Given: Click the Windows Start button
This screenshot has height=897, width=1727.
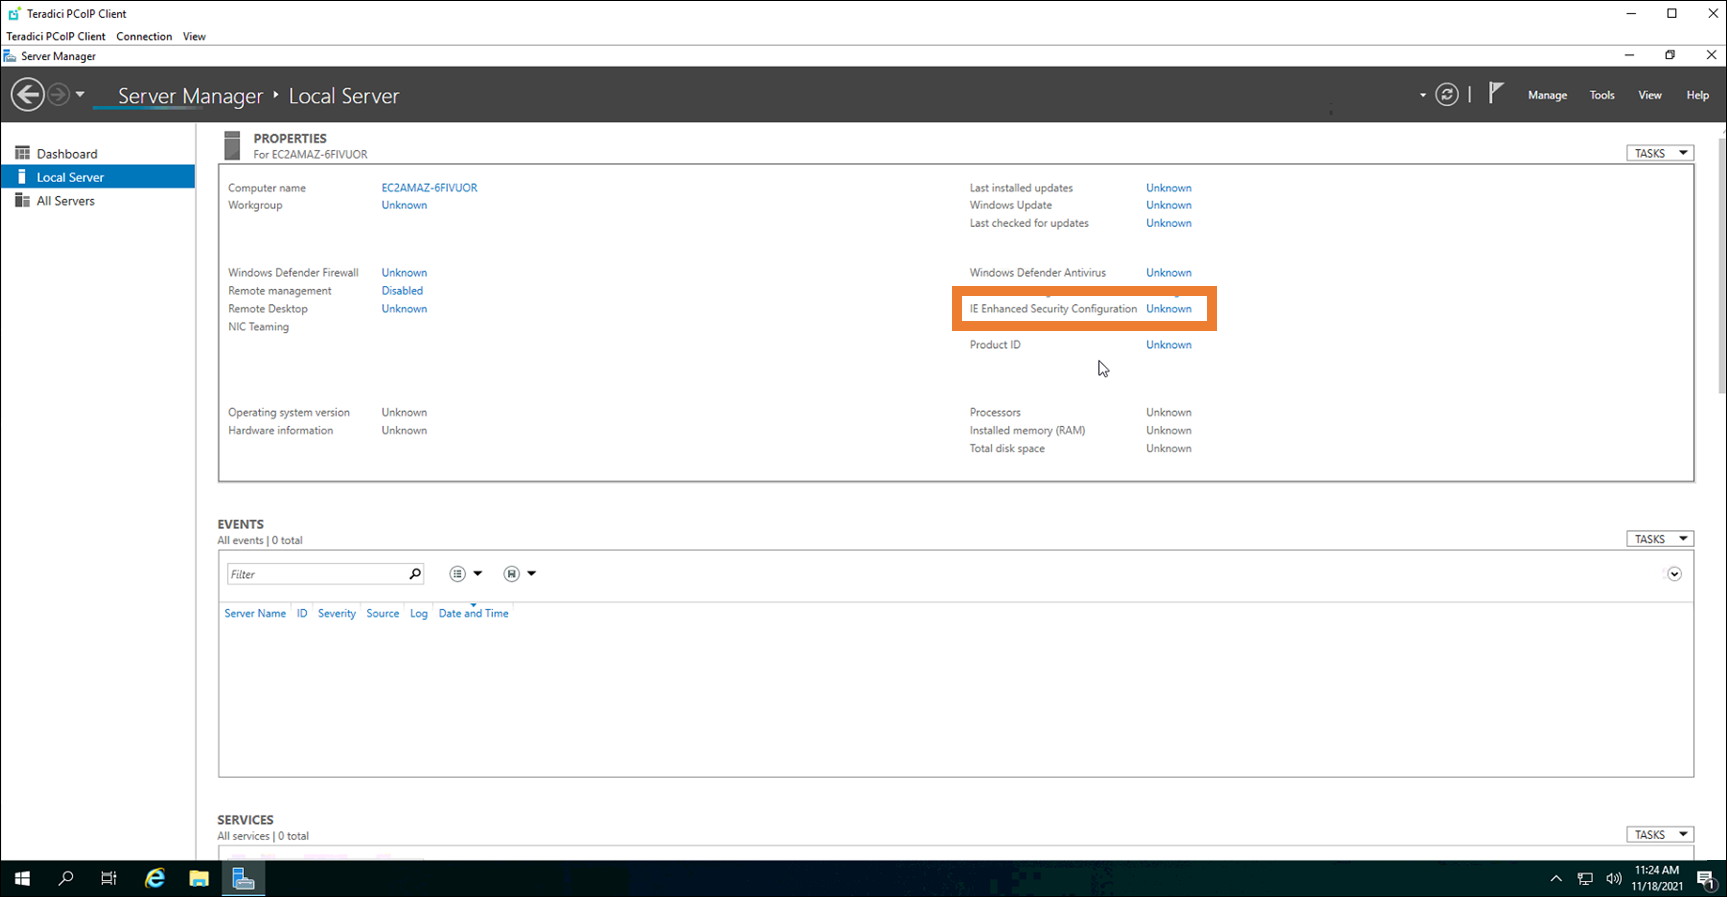Looking at the screenshot, I should (22, 878).
